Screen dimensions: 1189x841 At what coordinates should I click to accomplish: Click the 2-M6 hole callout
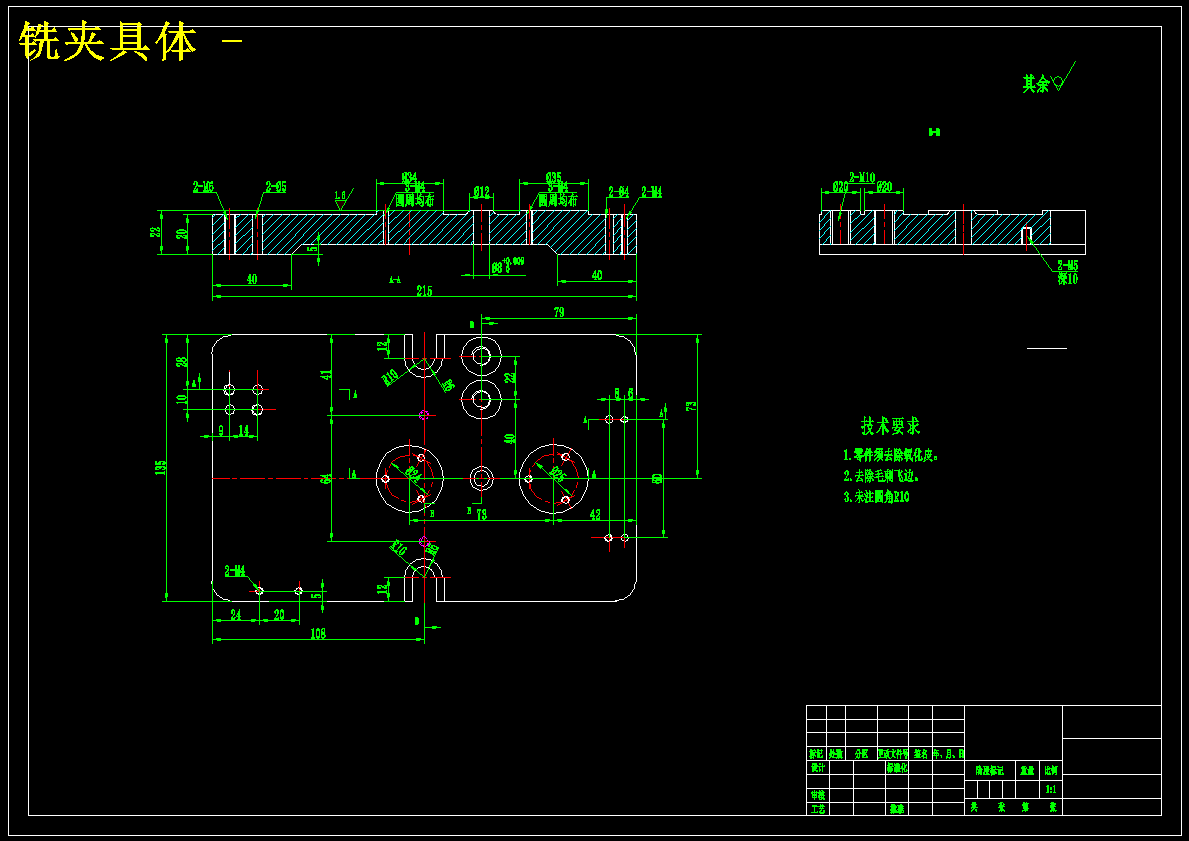click(x=203, y=187)
